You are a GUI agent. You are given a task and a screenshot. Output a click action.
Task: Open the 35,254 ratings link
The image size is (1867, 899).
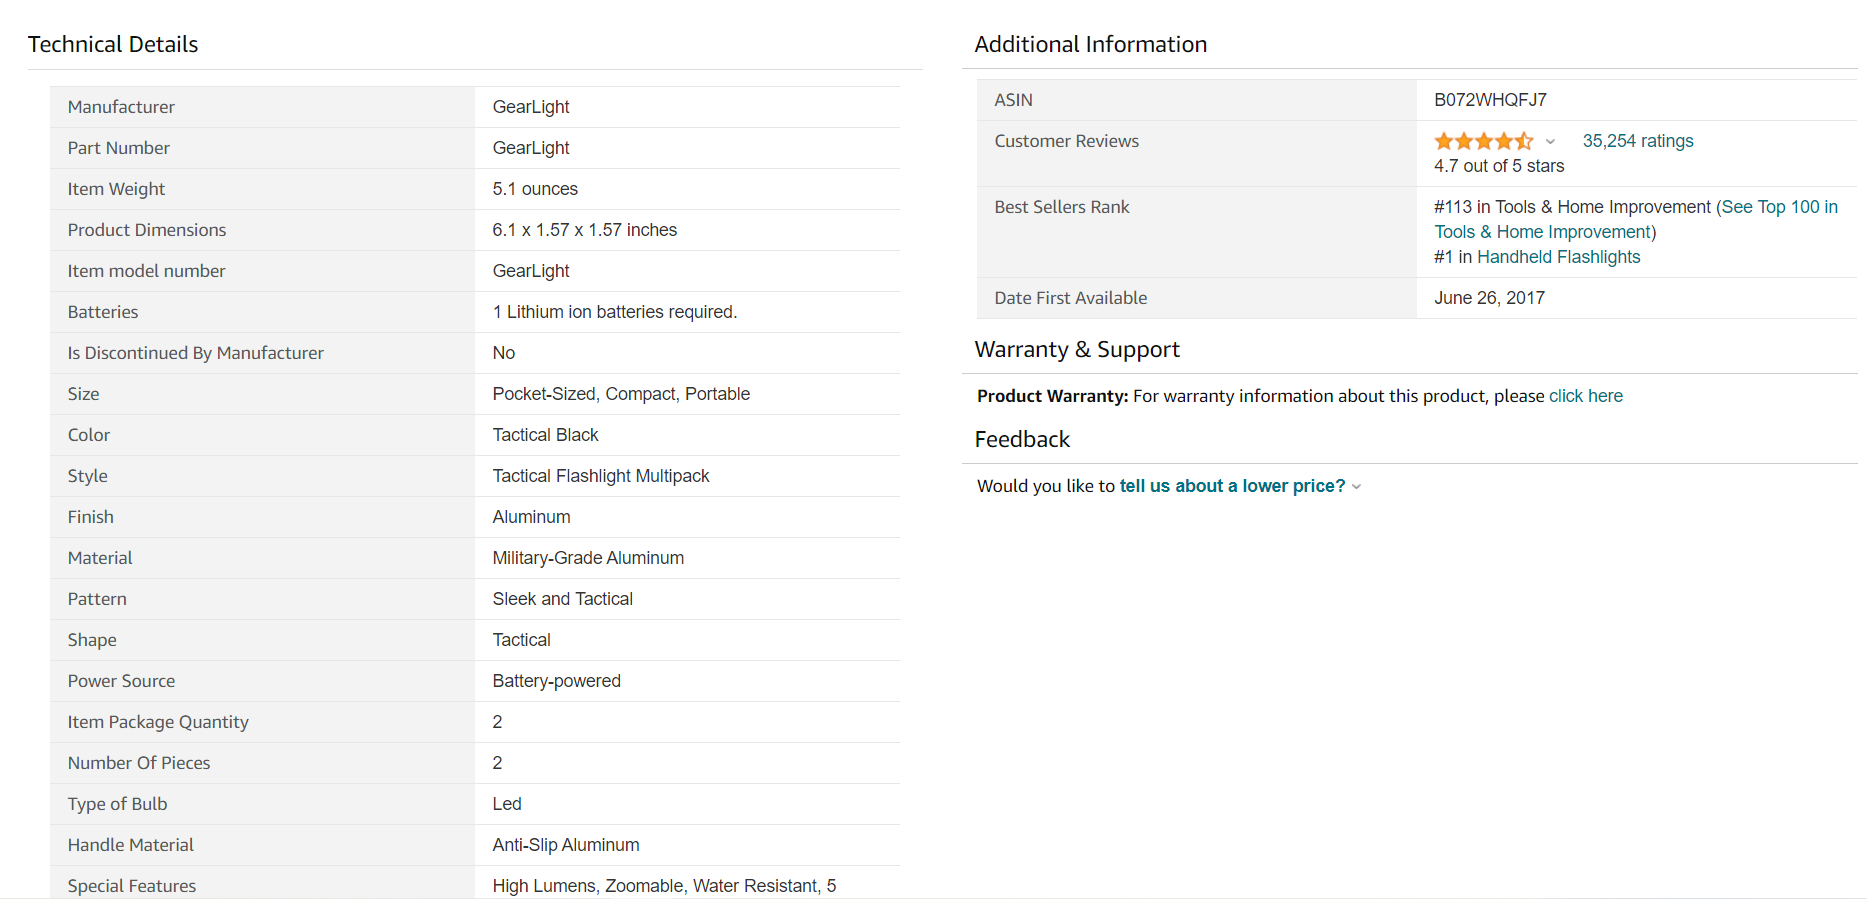click(x=1638, y=141)
